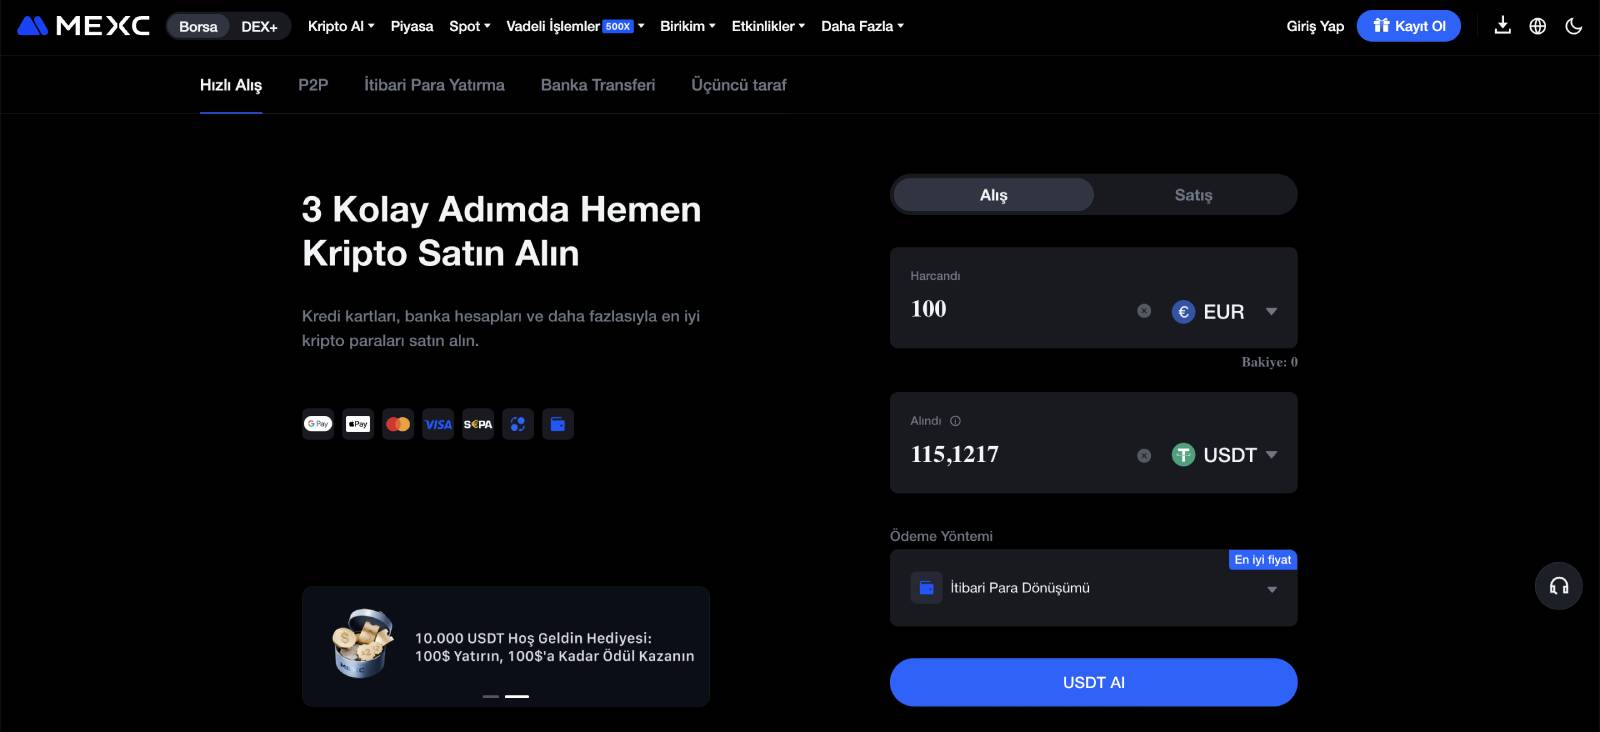Screen dimensions: 1600x732
Task: Open the download app icon
Action: pos(1502,26)
